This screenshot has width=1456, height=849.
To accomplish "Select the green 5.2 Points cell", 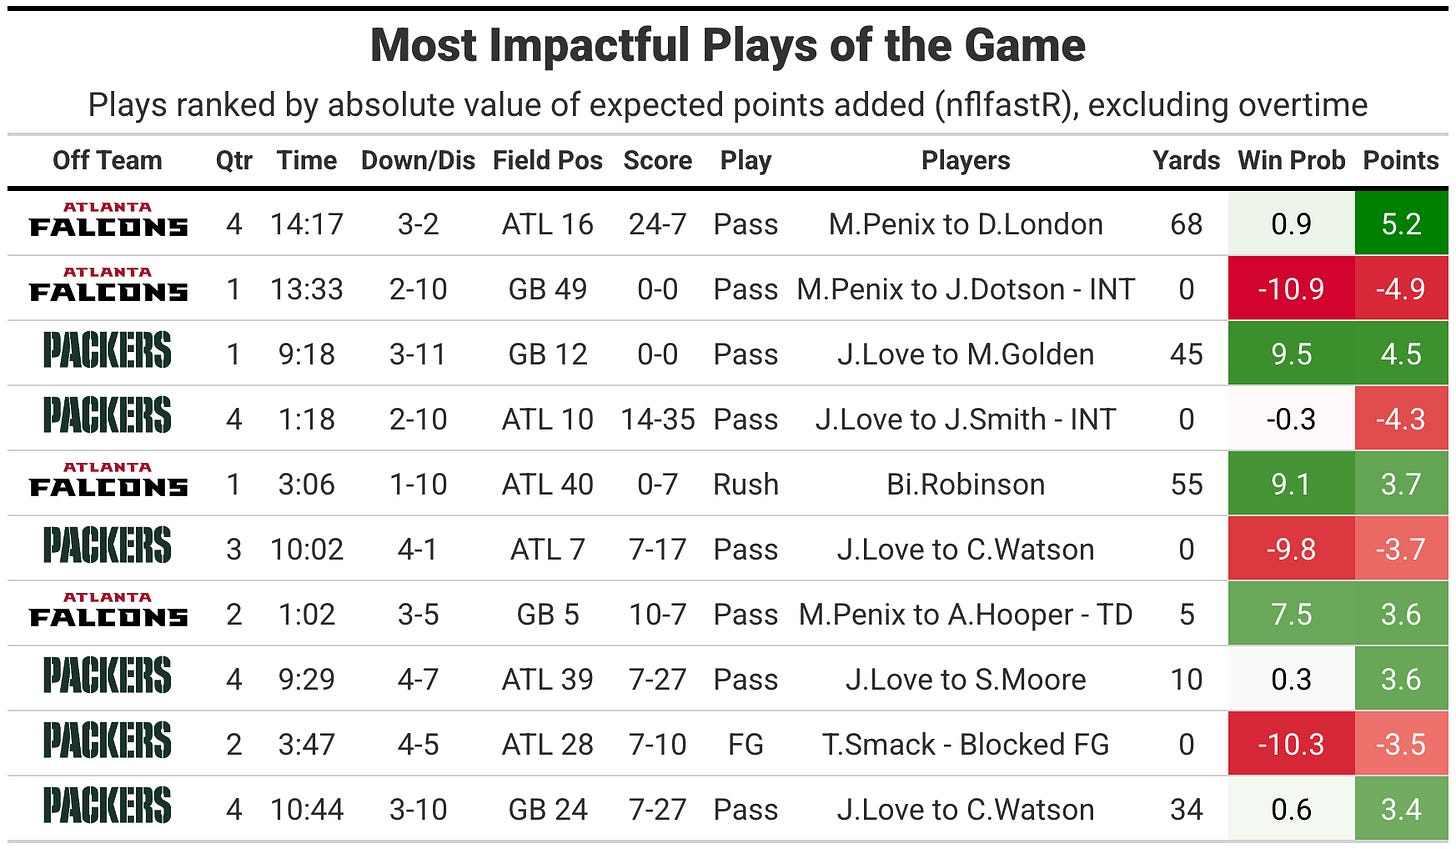I will [1401, 223].
